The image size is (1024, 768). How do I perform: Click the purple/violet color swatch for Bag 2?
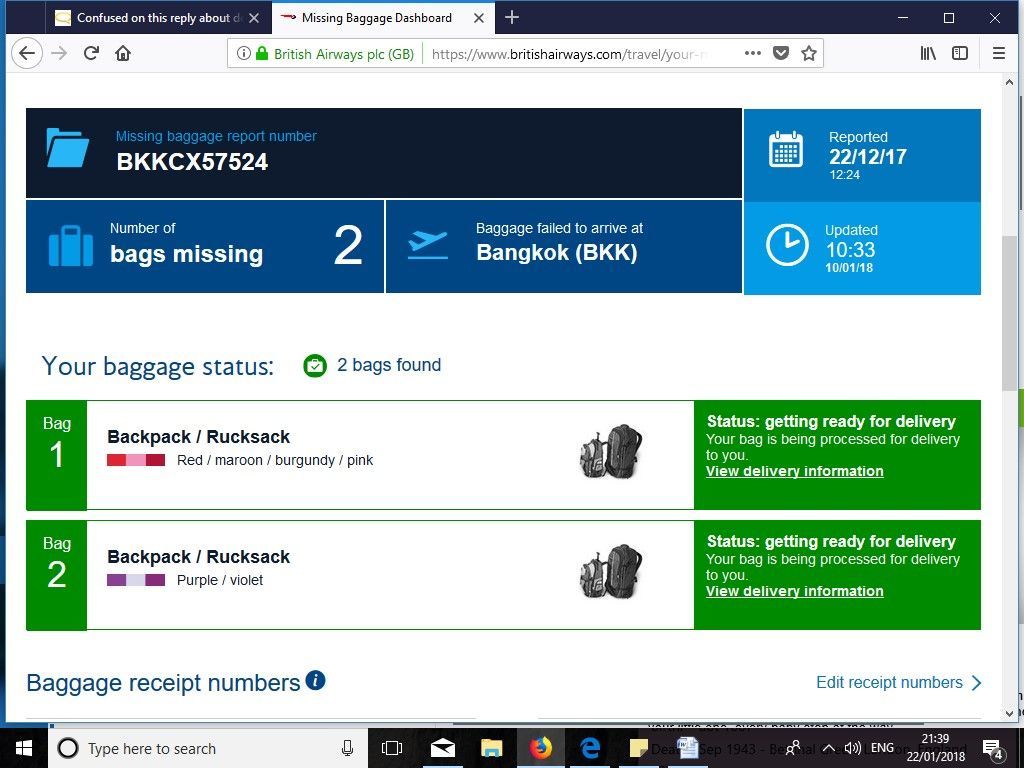point(136,580)
